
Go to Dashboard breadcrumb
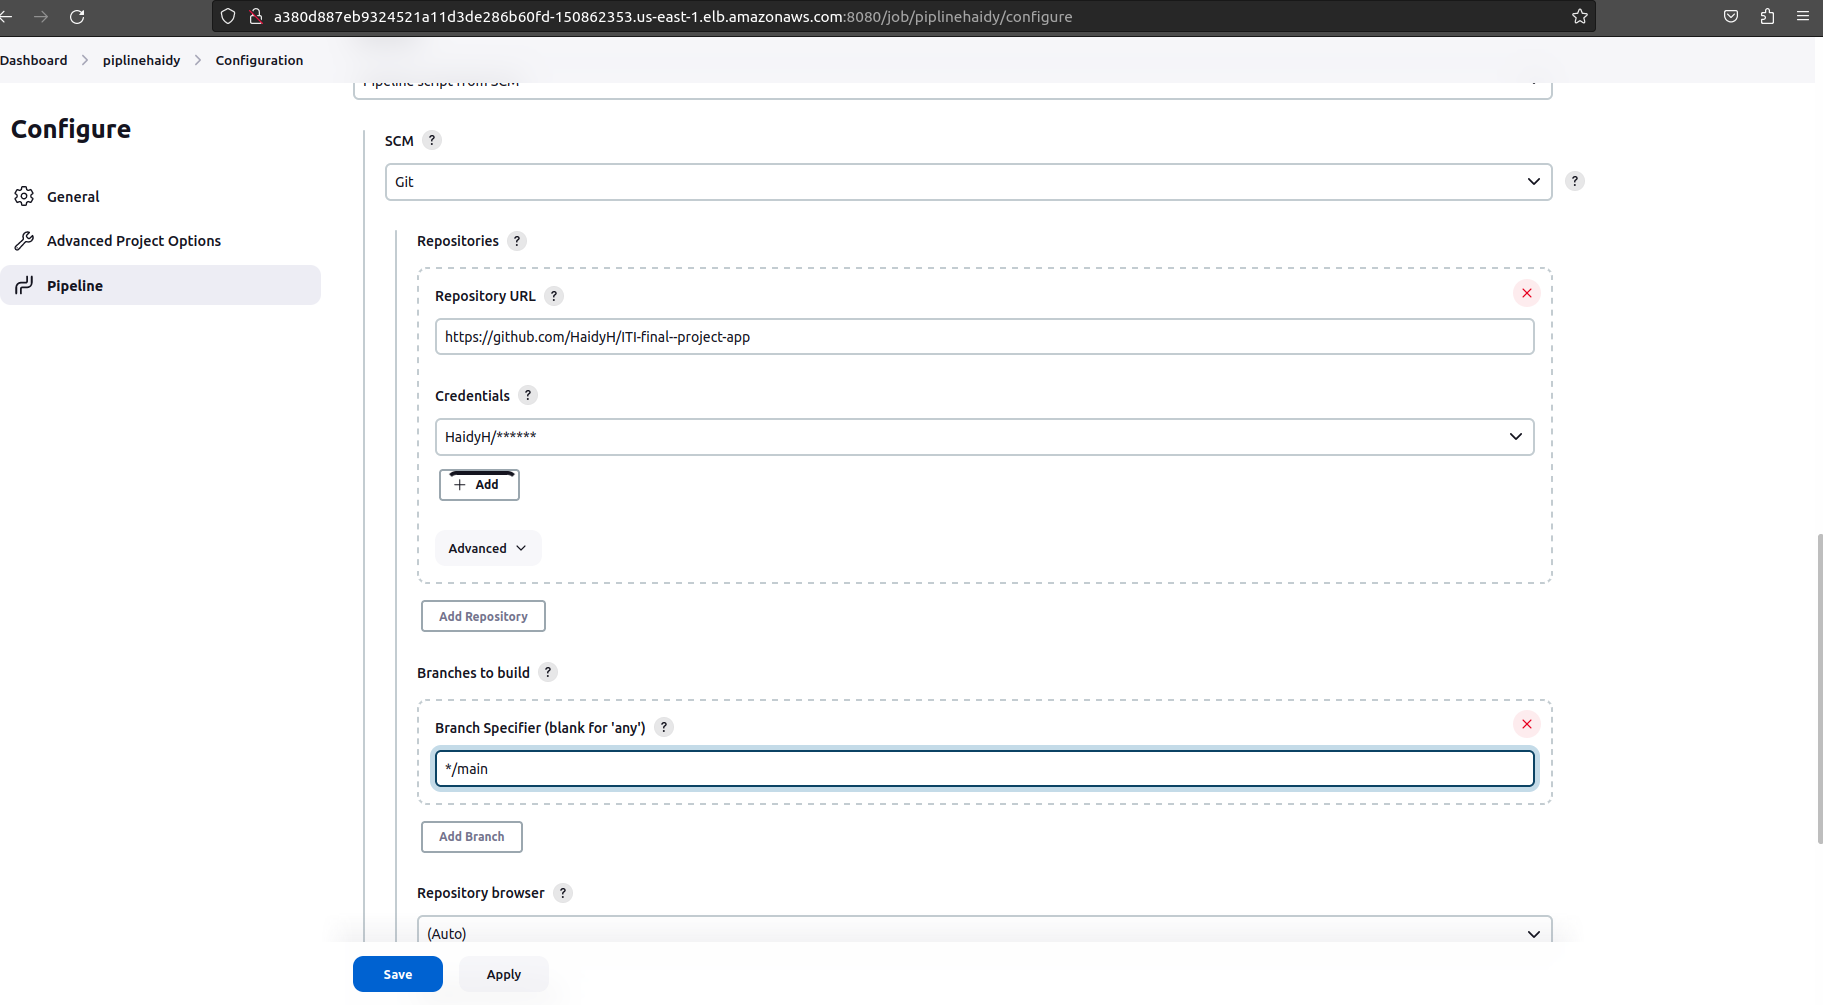click(x=34, y=60)
